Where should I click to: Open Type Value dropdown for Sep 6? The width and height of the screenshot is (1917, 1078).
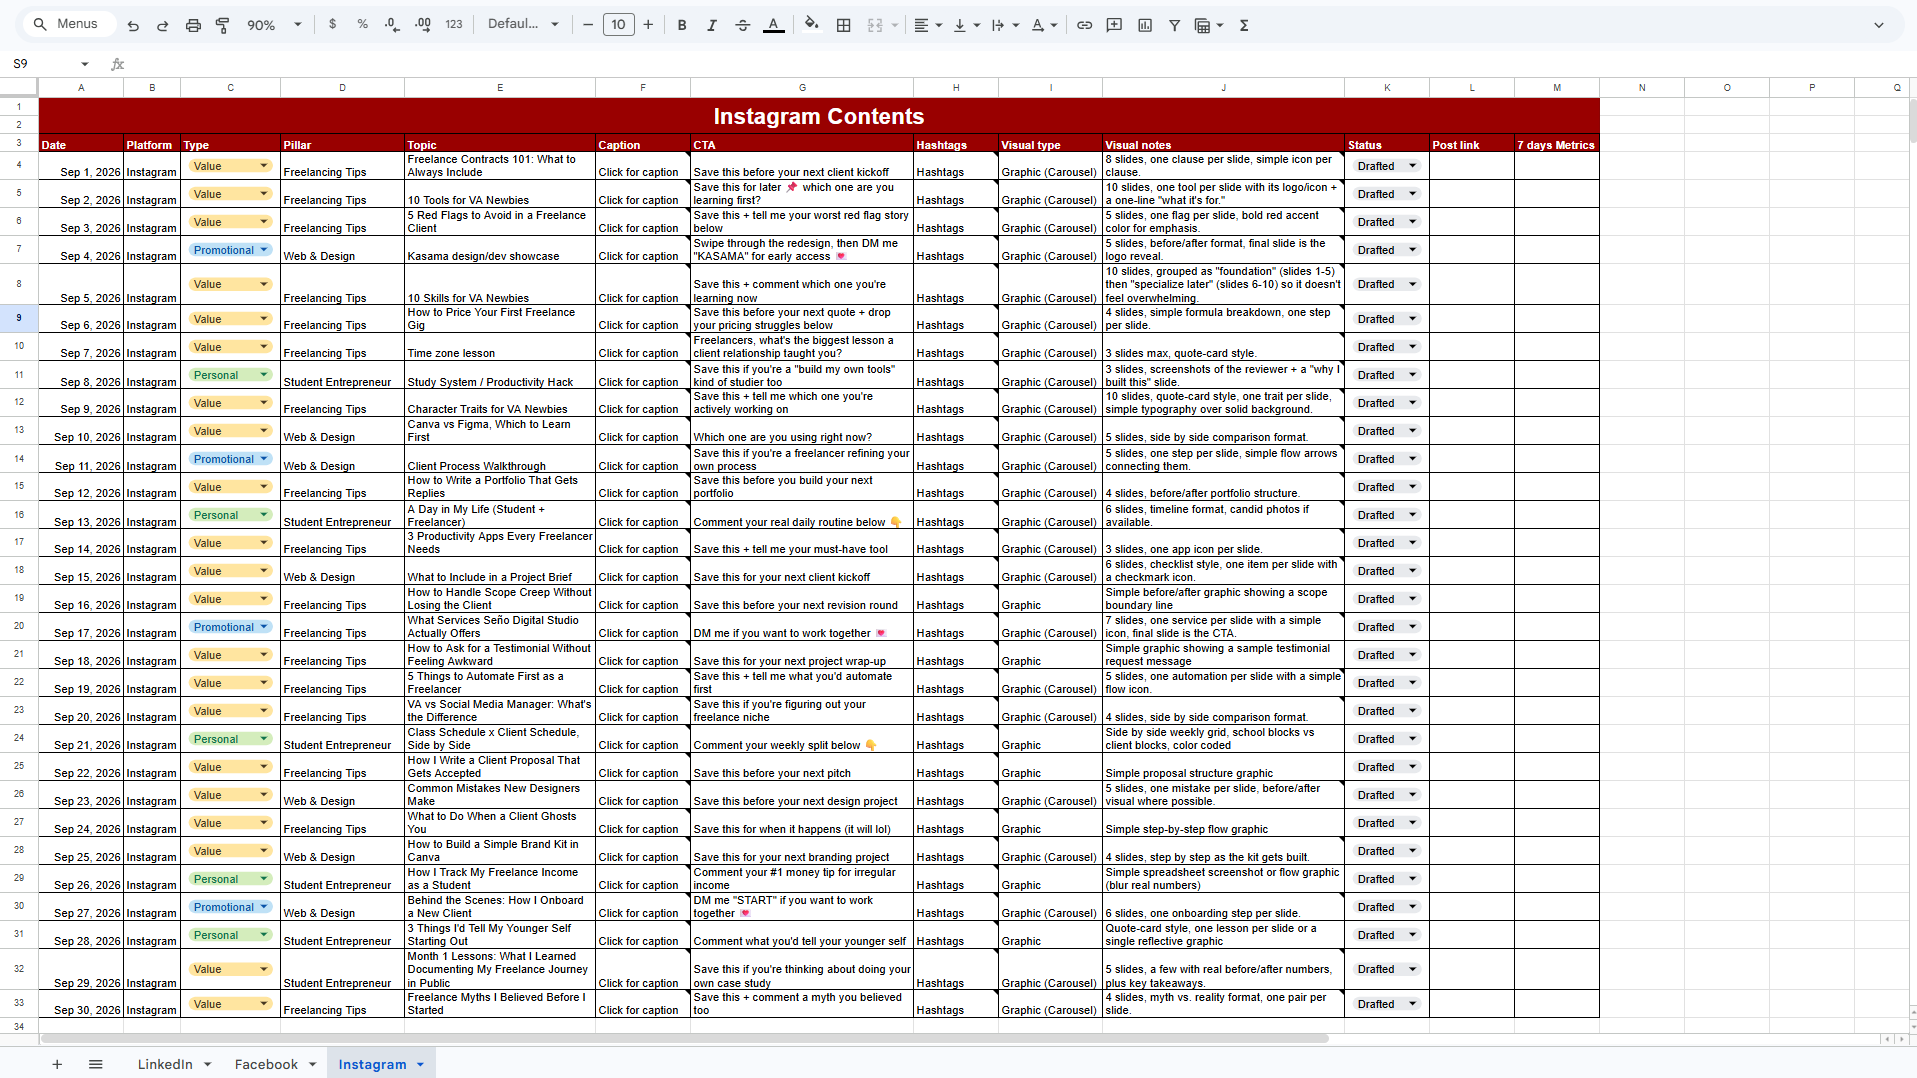pos(264,319)
